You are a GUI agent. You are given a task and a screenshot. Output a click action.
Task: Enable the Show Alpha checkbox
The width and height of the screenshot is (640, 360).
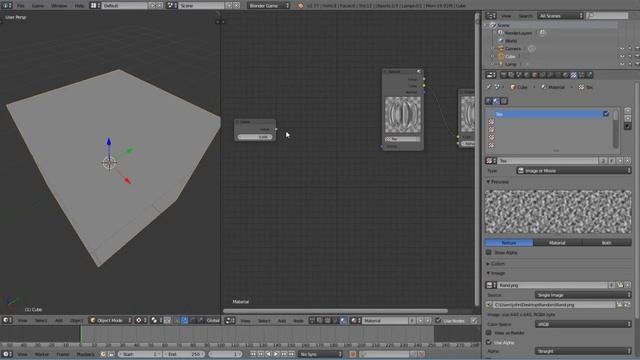[489, 253]
